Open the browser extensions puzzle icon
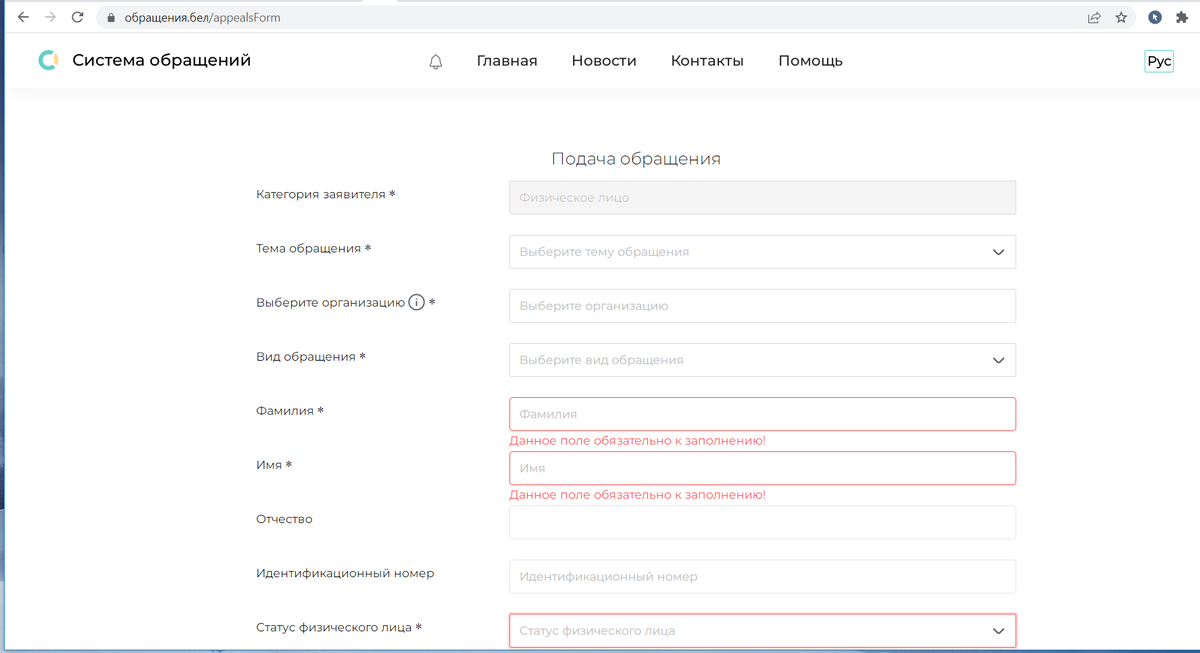Viewport: 1200px width, 653px height. coord(1181,17)
